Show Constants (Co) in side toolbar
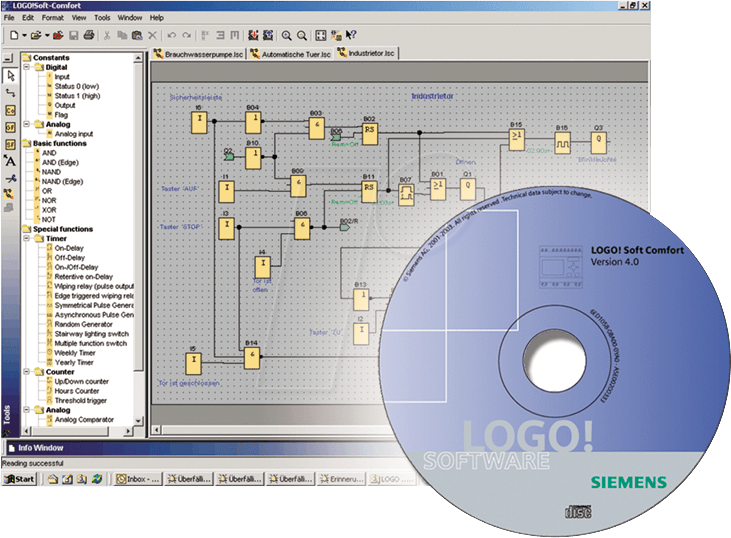 (10, 110)
